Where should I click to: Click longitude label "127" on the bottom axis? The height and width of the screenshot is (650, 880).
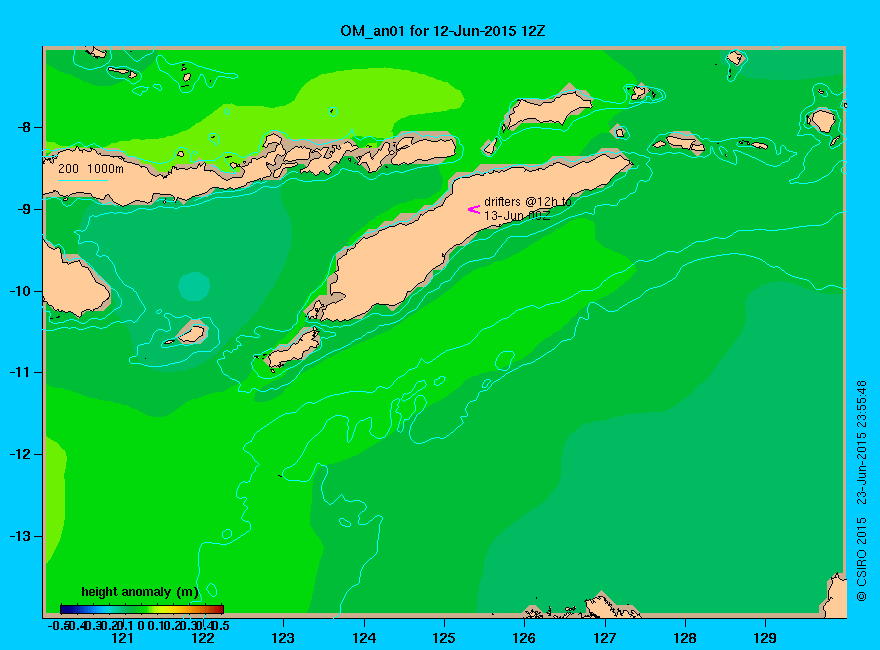(x=604, y=638)
